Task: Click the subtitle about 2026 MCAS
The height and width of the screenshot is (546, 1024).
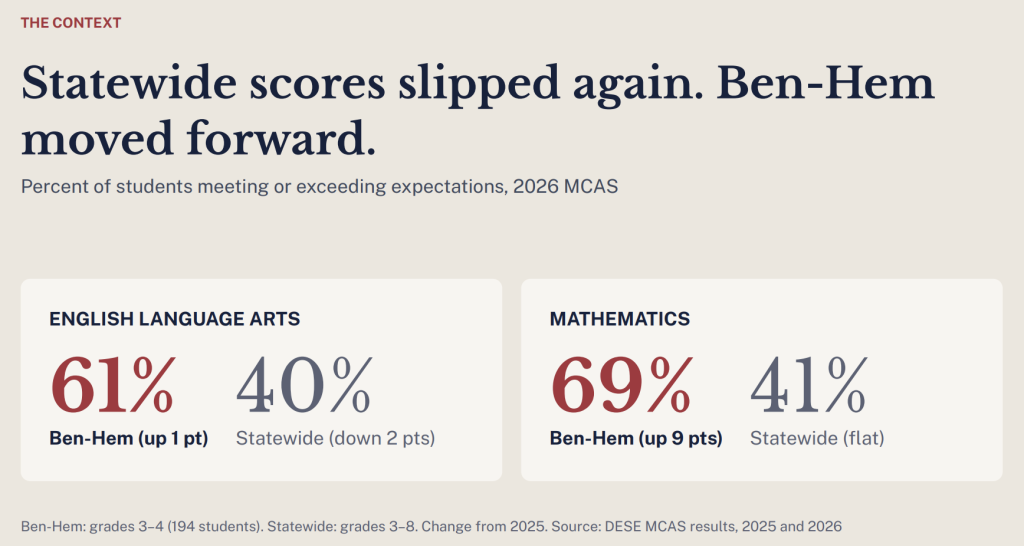Action: [319, 187]
